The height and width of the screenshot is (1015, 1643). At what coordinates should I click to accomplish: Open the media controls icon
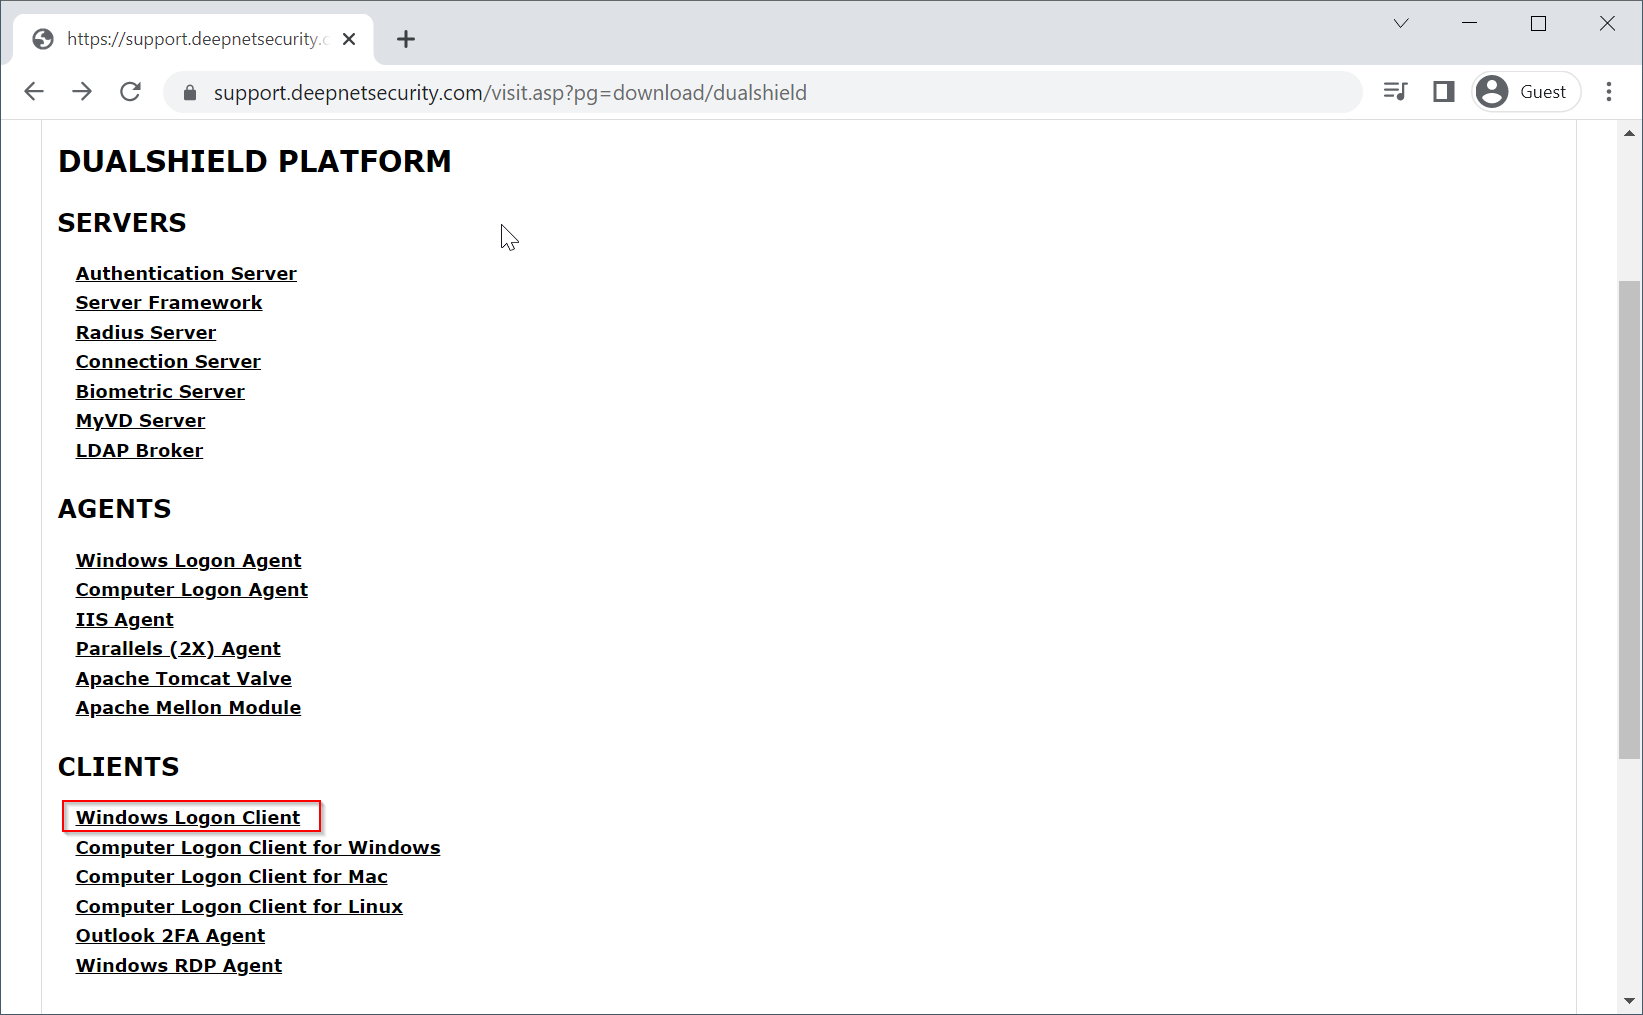pyautogui.click(x=1395, y=92)
